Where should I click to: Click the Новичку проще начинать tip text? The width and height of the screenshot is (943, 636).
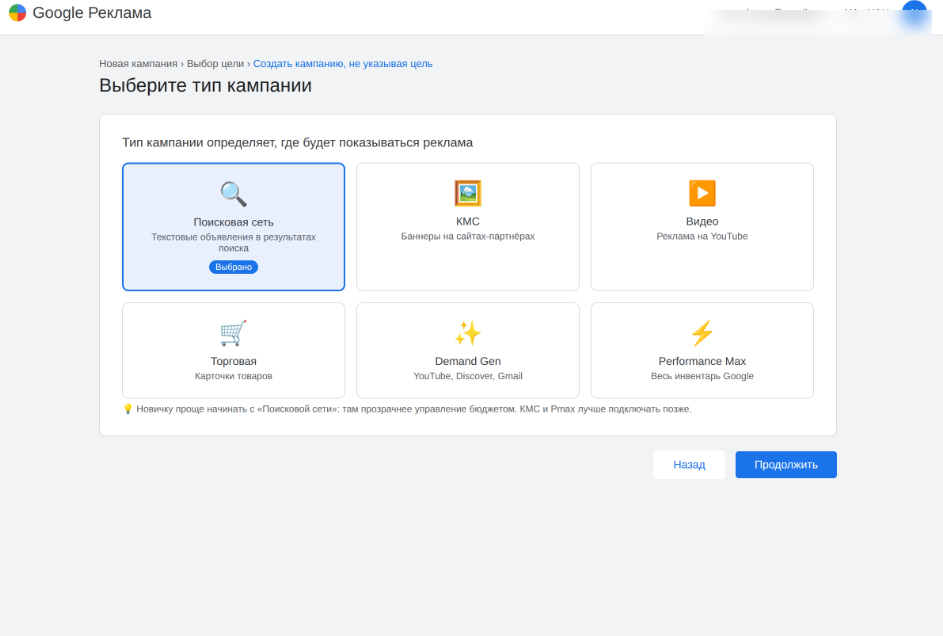(x=414, y=409)
